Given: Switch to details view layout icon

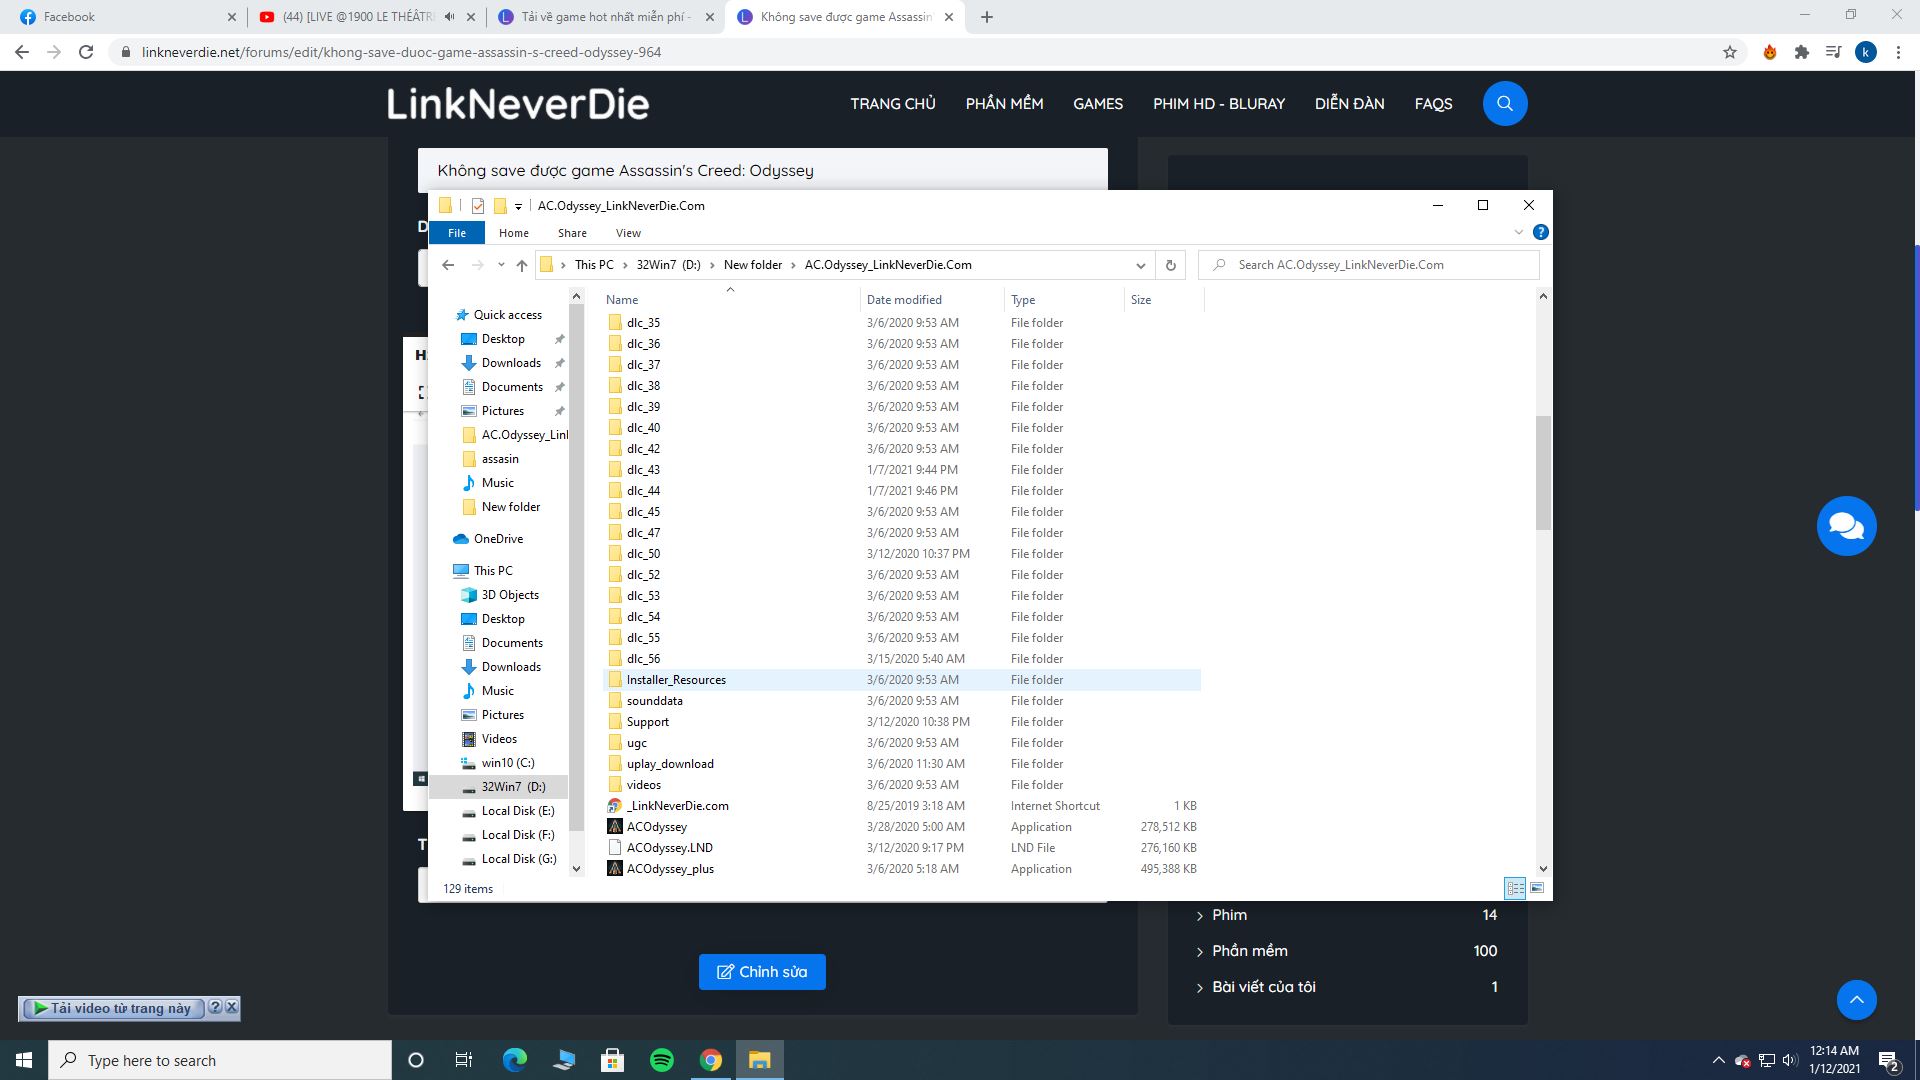Looking at the screenshot, I should [x=1515, y=888].
